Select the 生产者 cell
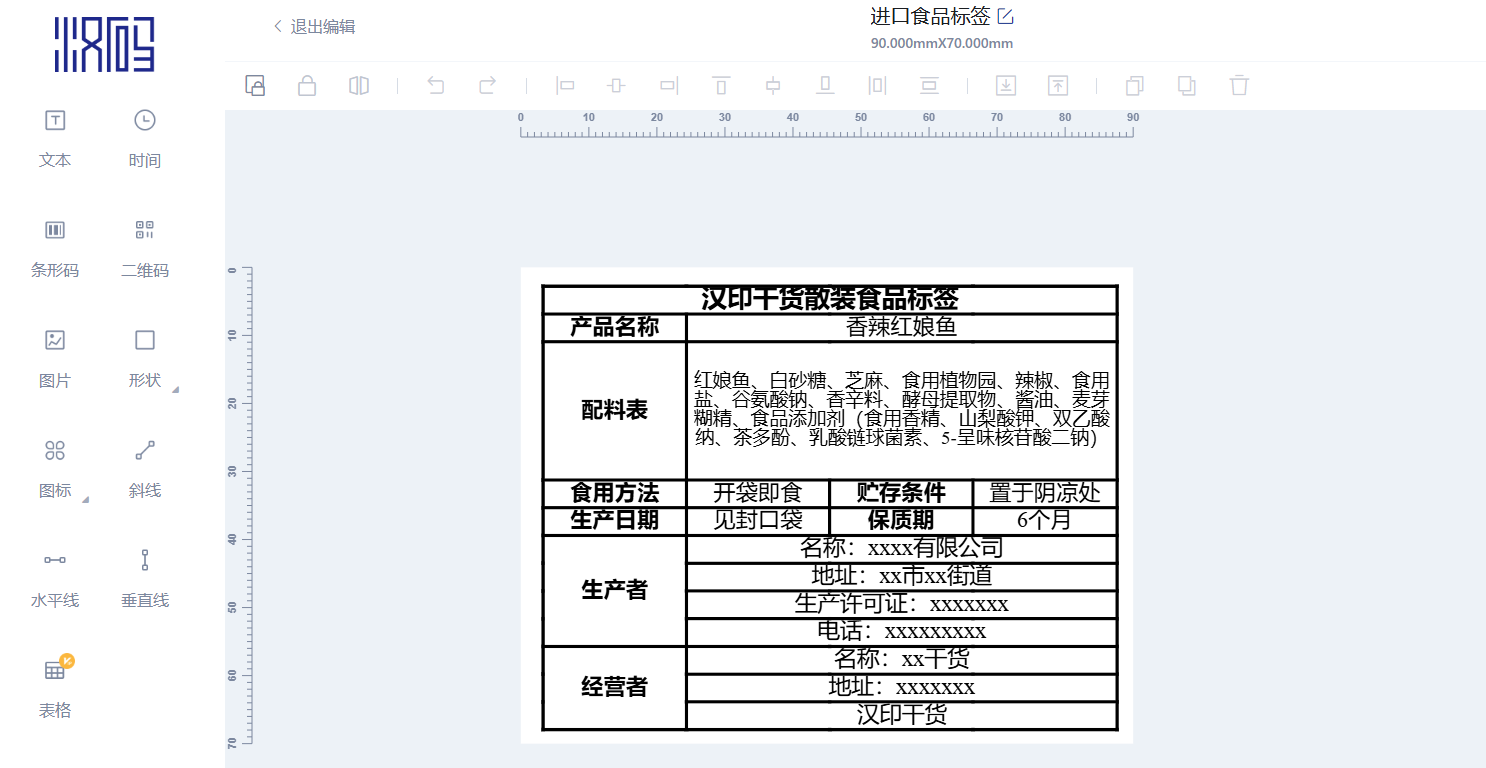Image resolution: width=1486 pixels, height=768 pixels. 614,590
